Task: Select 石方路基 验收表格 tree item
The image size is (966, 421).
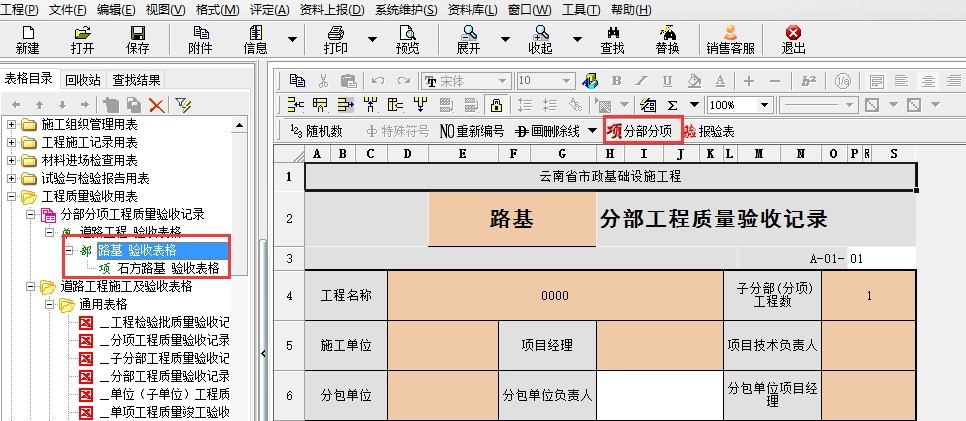Action: pyautogui.click(x=168, y=268)
